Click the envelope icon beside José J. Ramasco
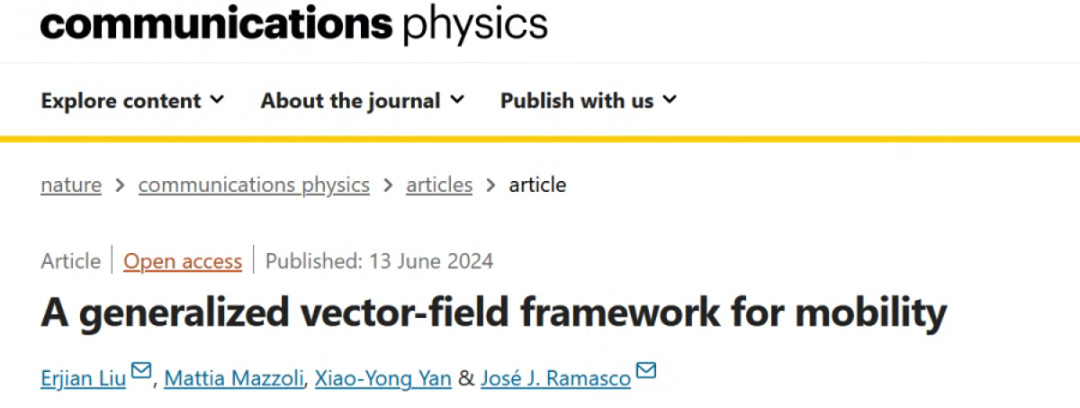The height and width of the screenshot is (408, 1080). coord(645,371)
